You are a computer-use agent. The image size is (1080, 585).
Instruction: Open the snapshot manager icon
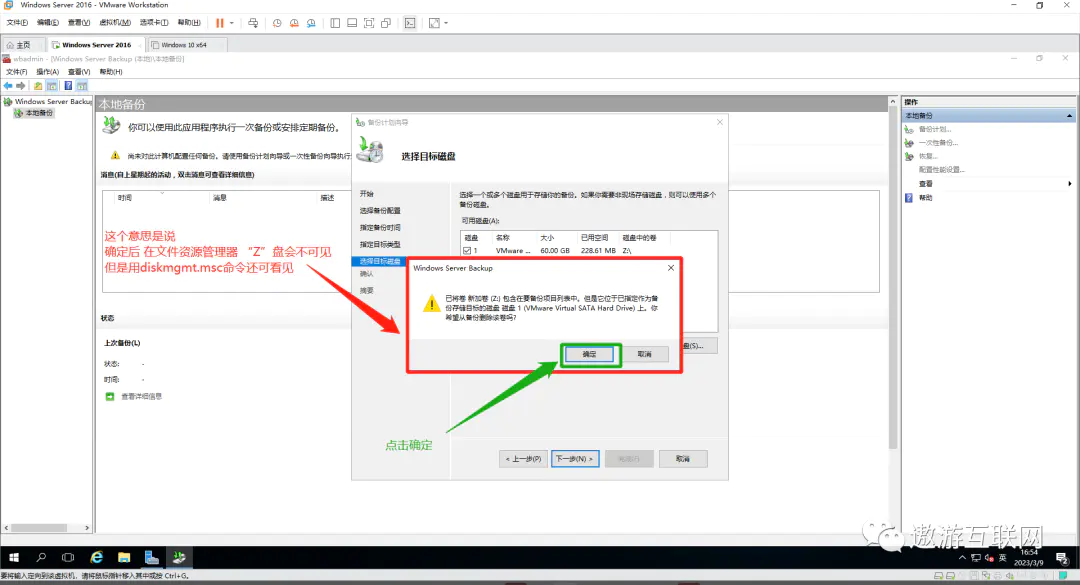[311, 23]
